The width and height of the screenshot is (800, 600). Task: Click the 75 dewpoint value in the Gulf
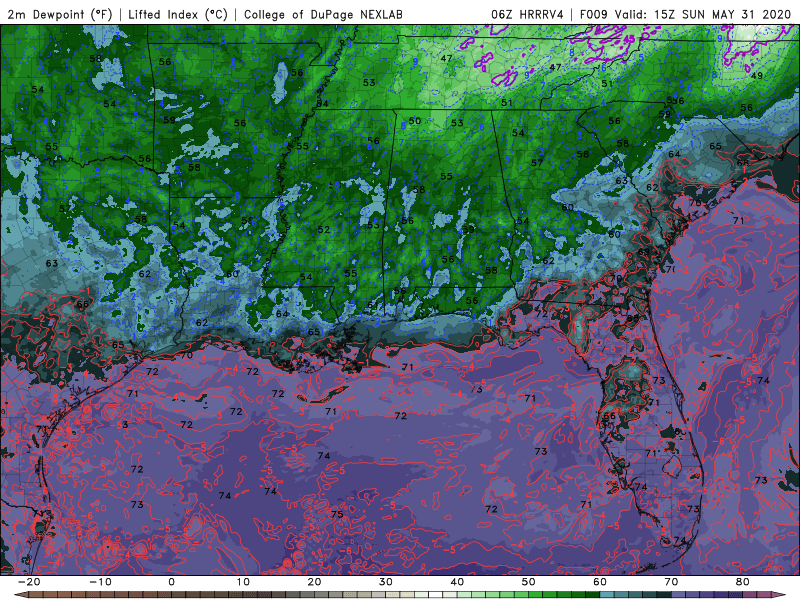tap(337, 514)
